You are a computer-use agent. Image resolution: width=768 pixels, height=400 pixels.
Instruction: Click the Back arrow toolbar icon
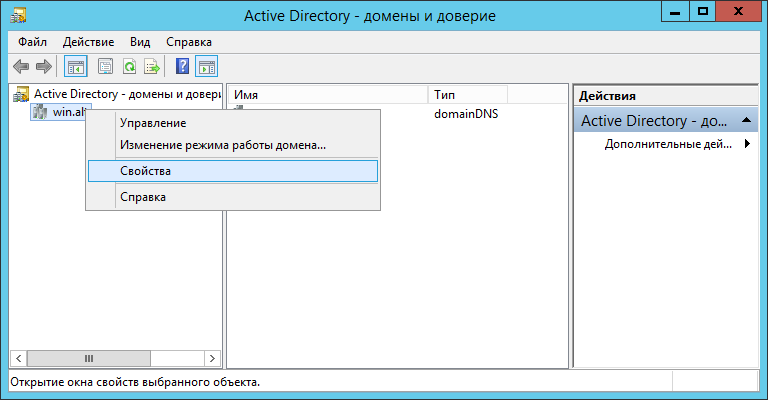click(x=21, y=67)
